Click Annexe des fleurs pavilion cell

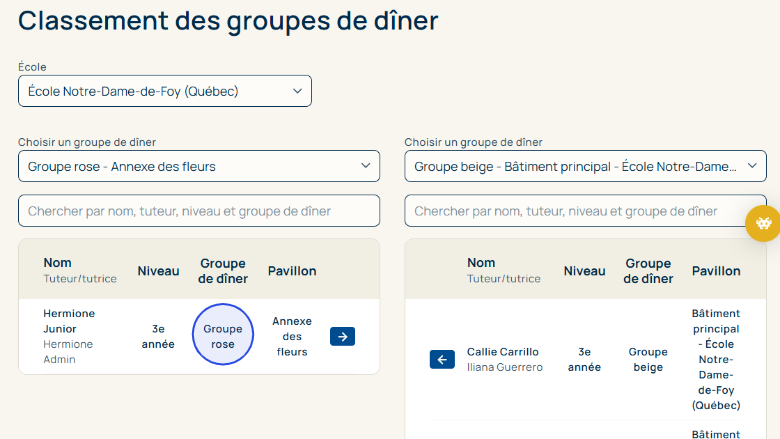pos(292,336)
